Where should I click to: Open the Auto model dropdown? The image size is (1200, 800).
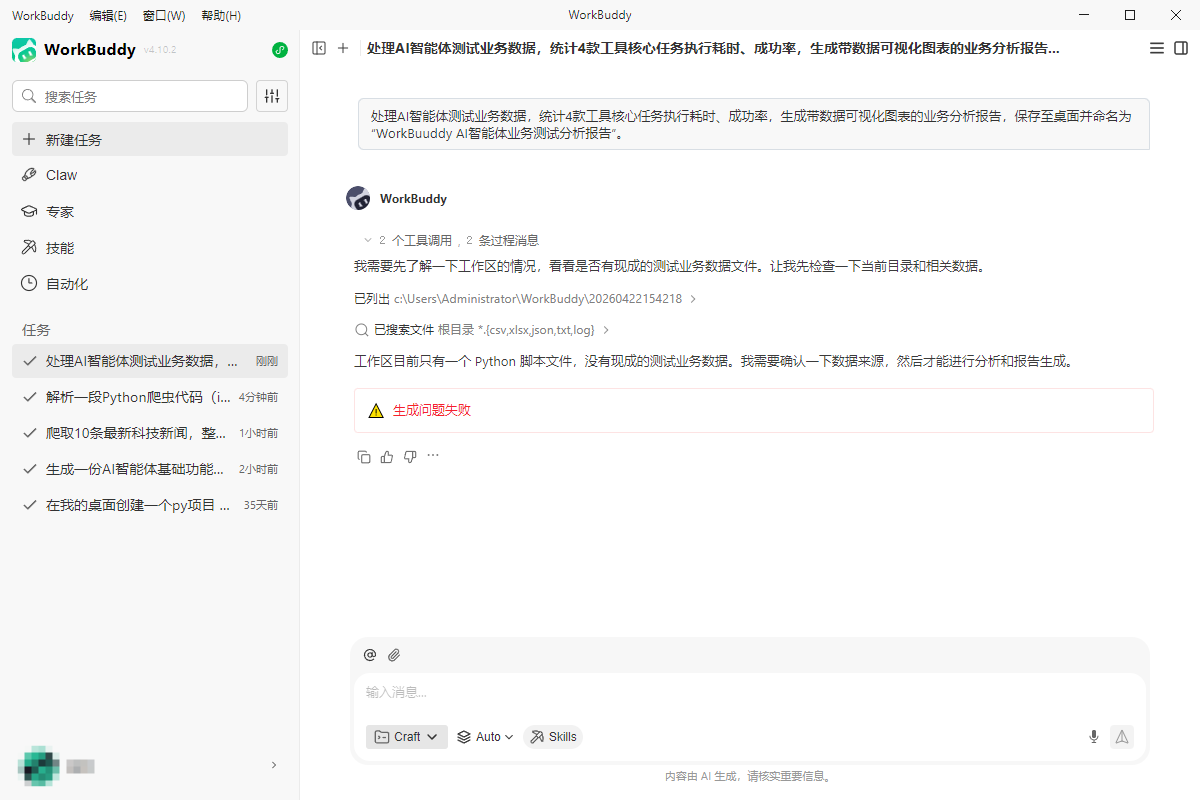[485, 737]
